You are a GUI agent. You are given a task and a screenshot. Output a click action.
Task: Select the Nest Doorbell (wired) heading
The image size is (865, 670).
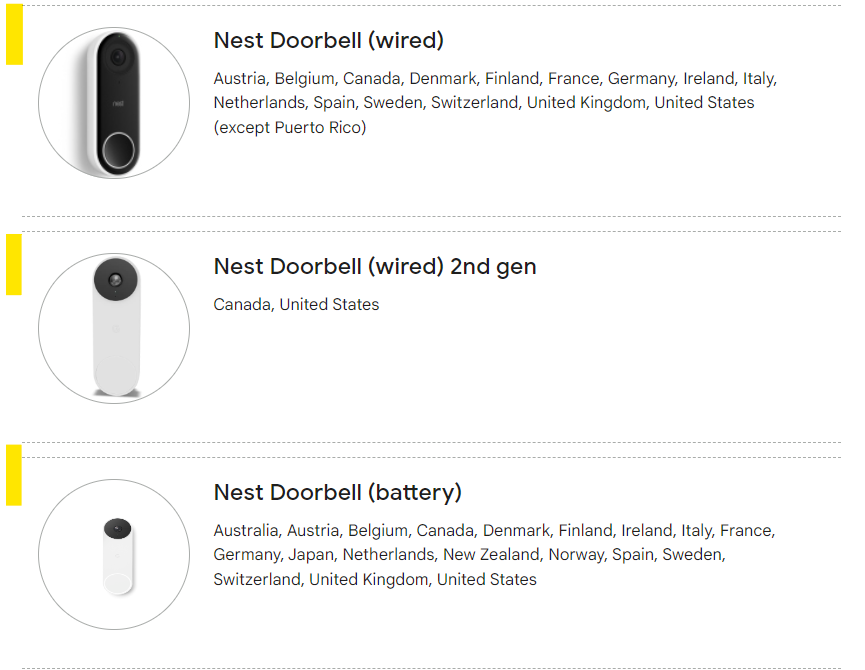point(328,41)
